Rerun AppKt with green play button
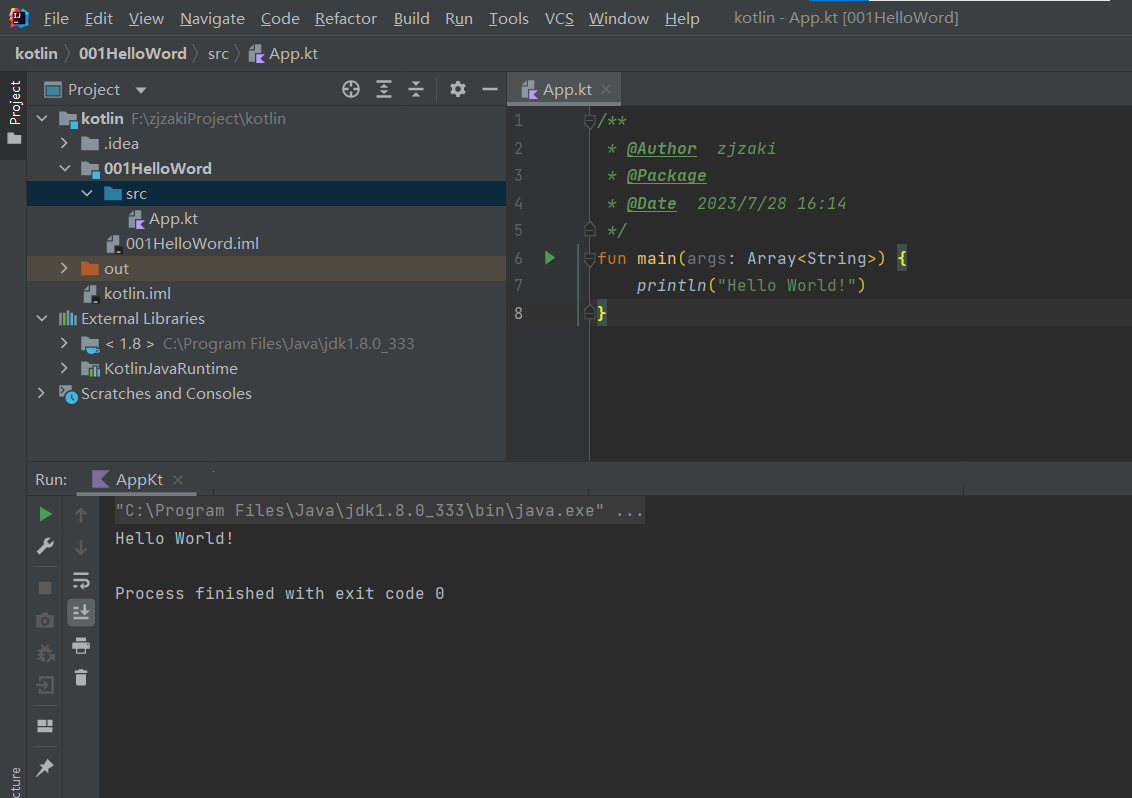Image resolution: width=1132 pixels, height=798 pixels. (45, 513)
